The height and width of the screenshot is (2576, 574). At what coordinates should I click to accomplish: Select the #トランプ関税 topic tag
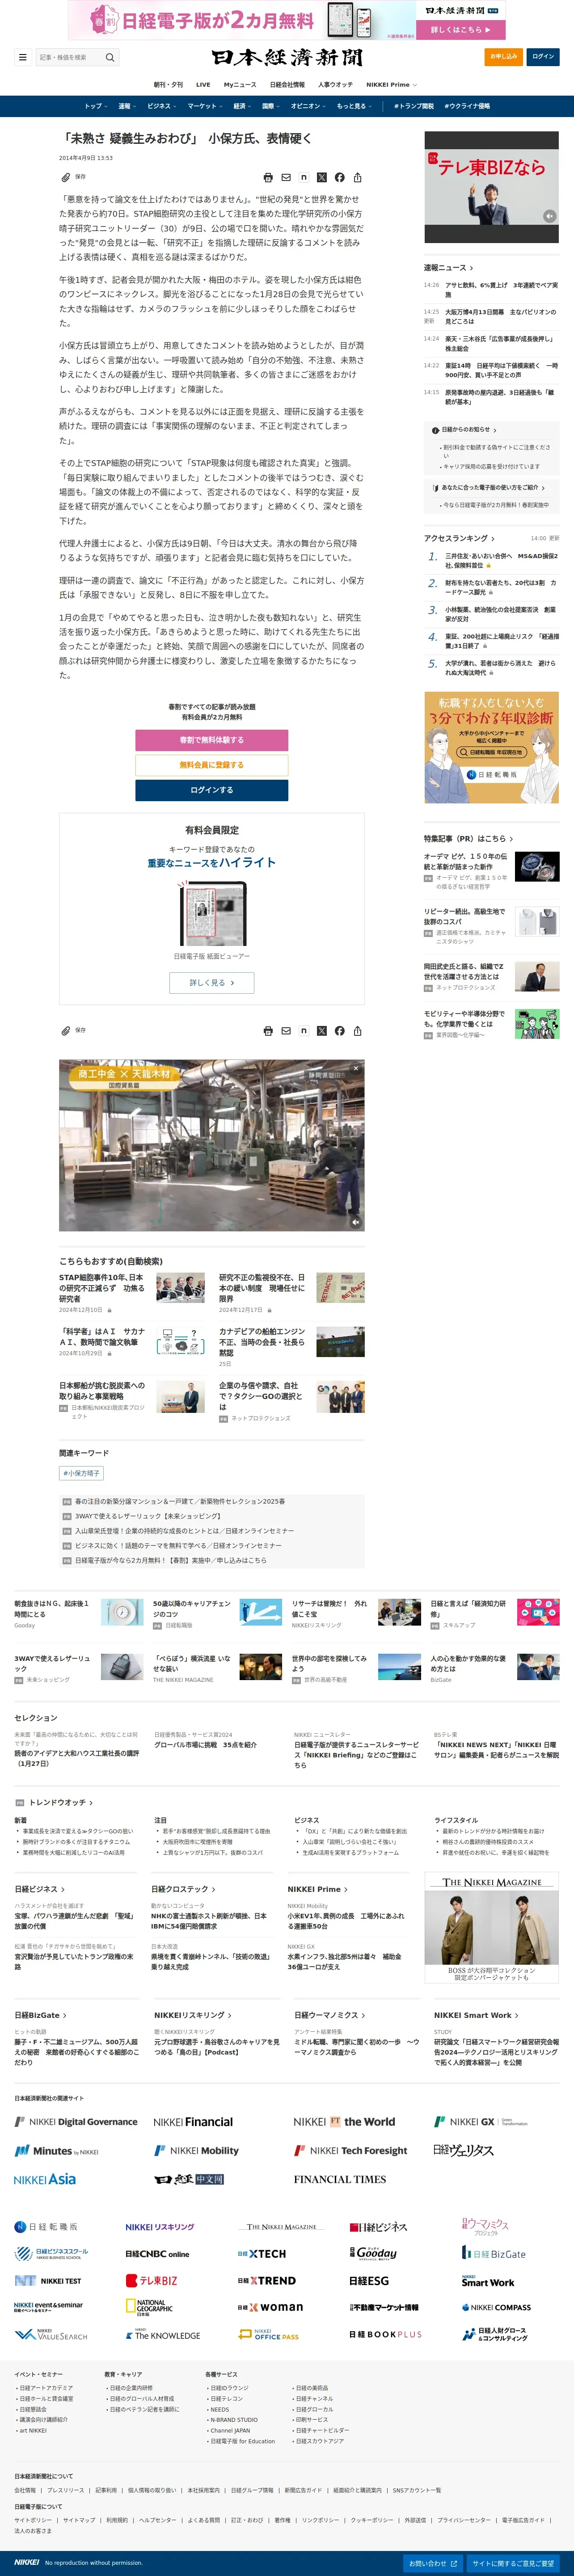point(414,106)
